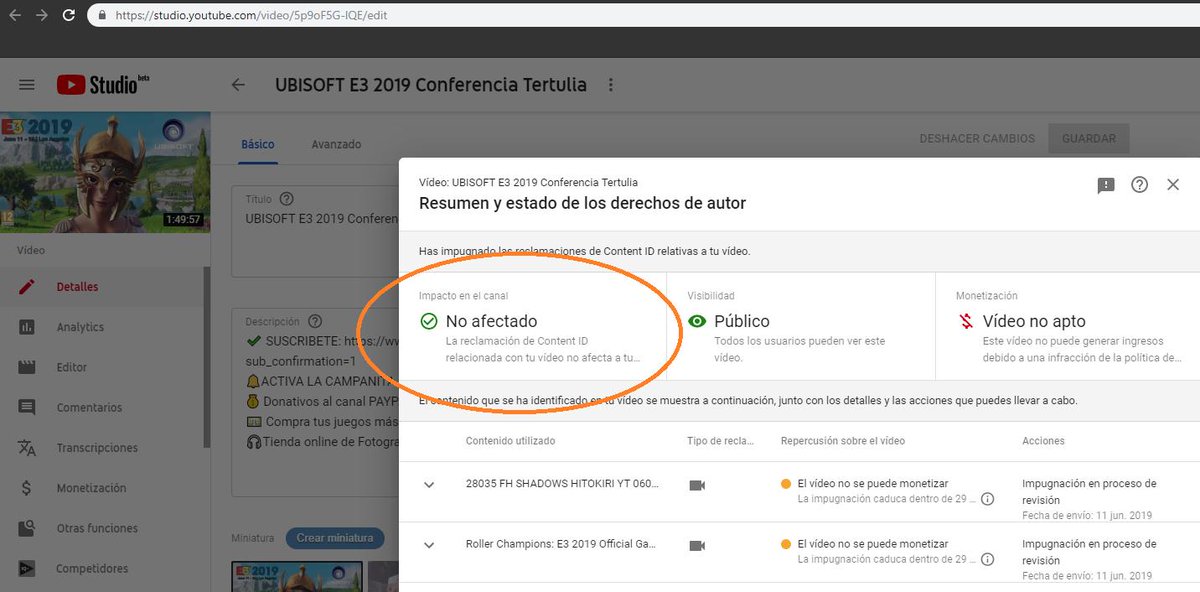Click the help icon next to Título
Viewport: 1200px width, 592px height.
point(287,199)
